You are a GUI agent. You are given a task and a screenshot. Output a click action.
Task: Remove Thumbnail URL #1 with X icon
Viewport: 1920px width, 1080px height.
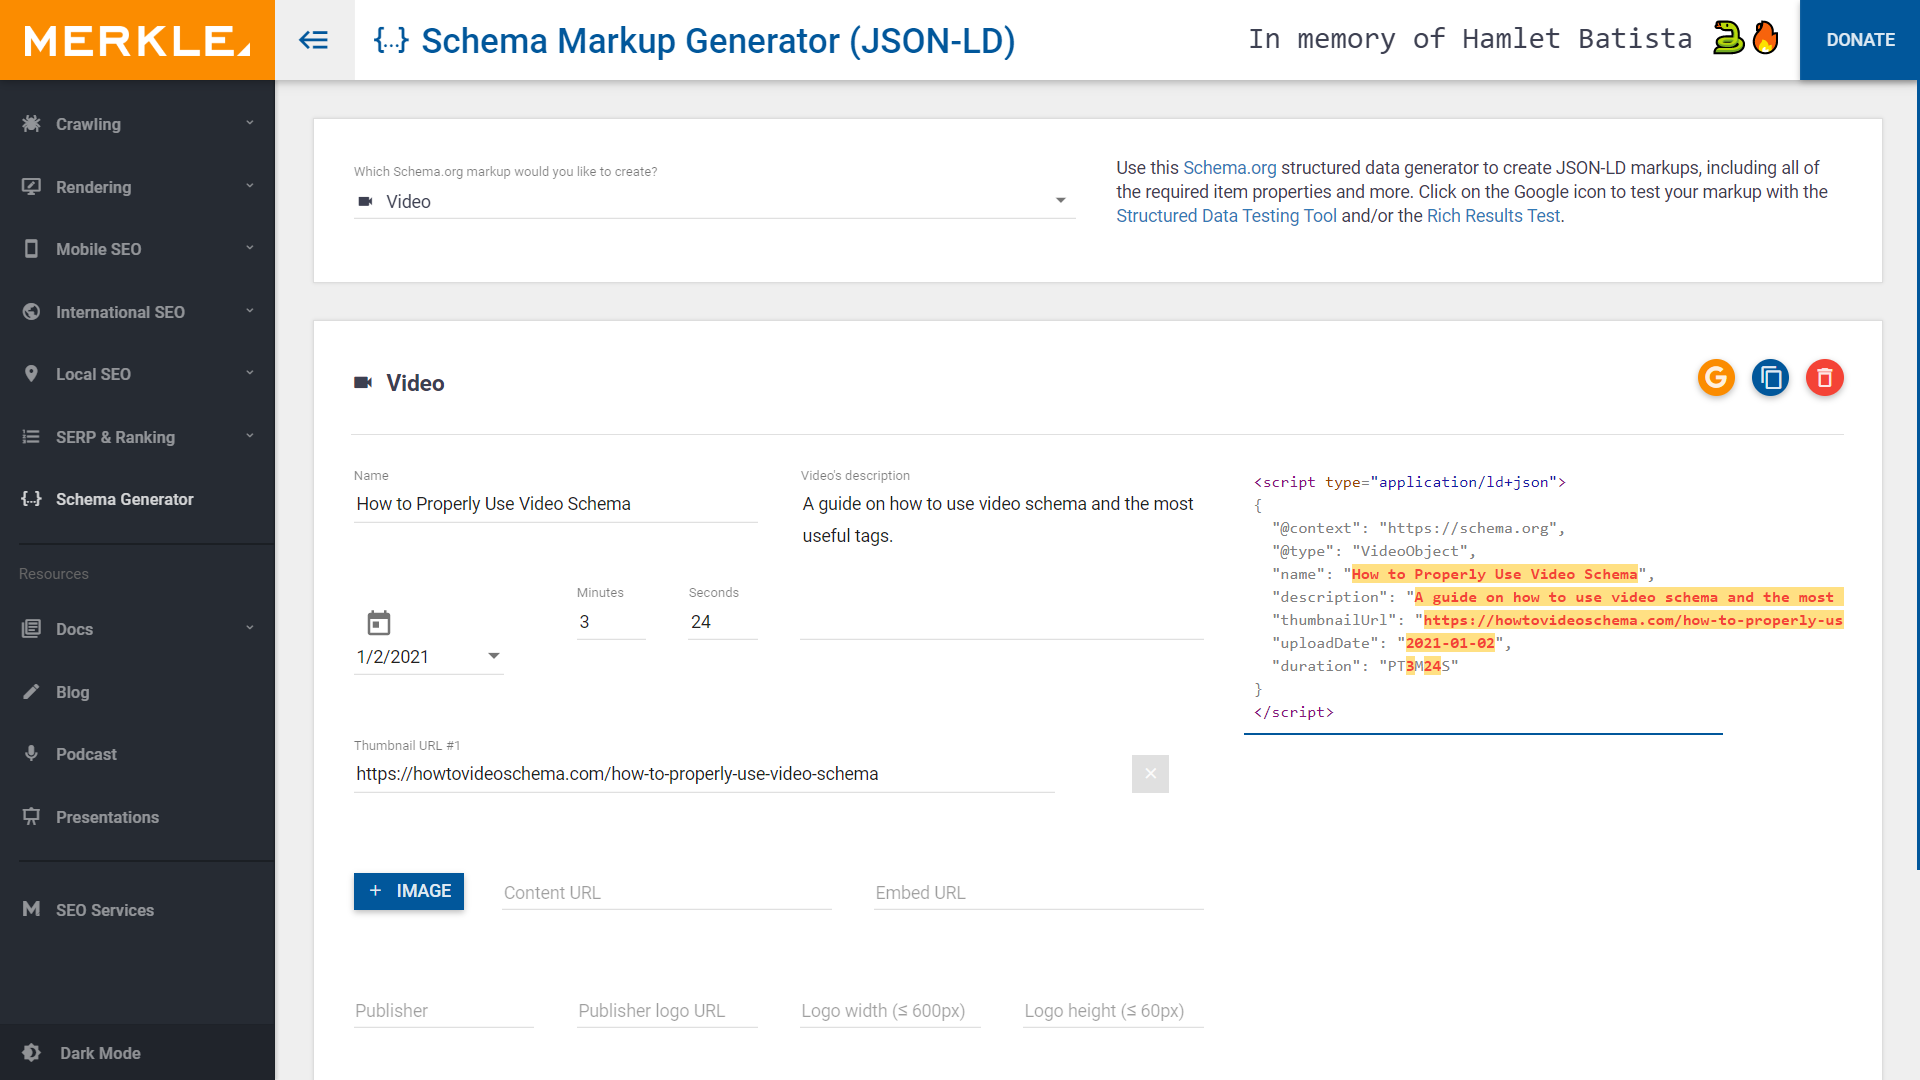[1150, 774]
